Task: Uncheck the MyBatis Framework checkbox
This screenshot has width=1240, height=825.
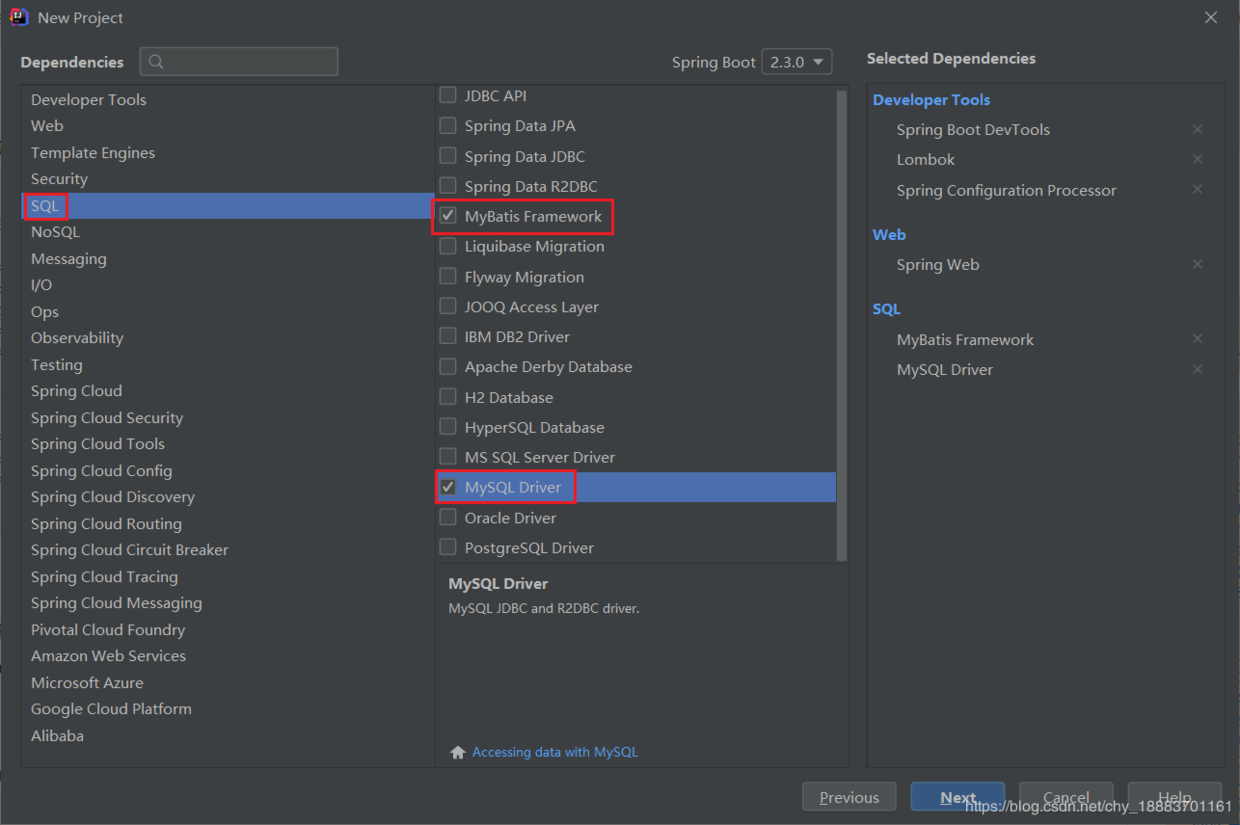Action: point(448,216)
